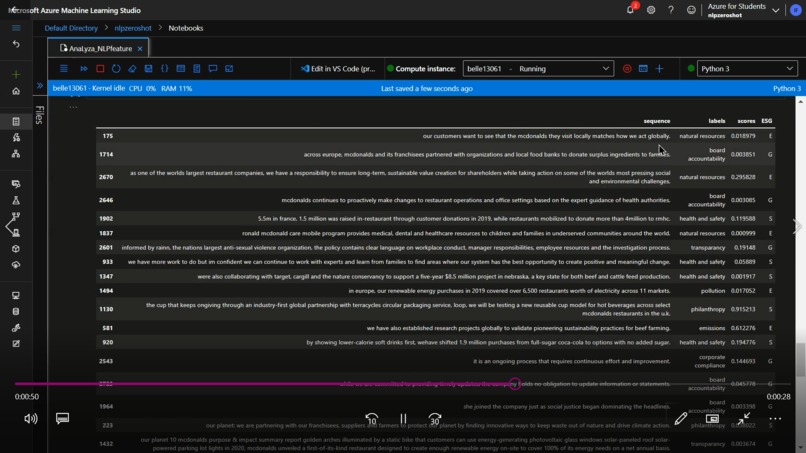
Task: Open settings gear in the top bar
Action: click(x=651, y=10)
